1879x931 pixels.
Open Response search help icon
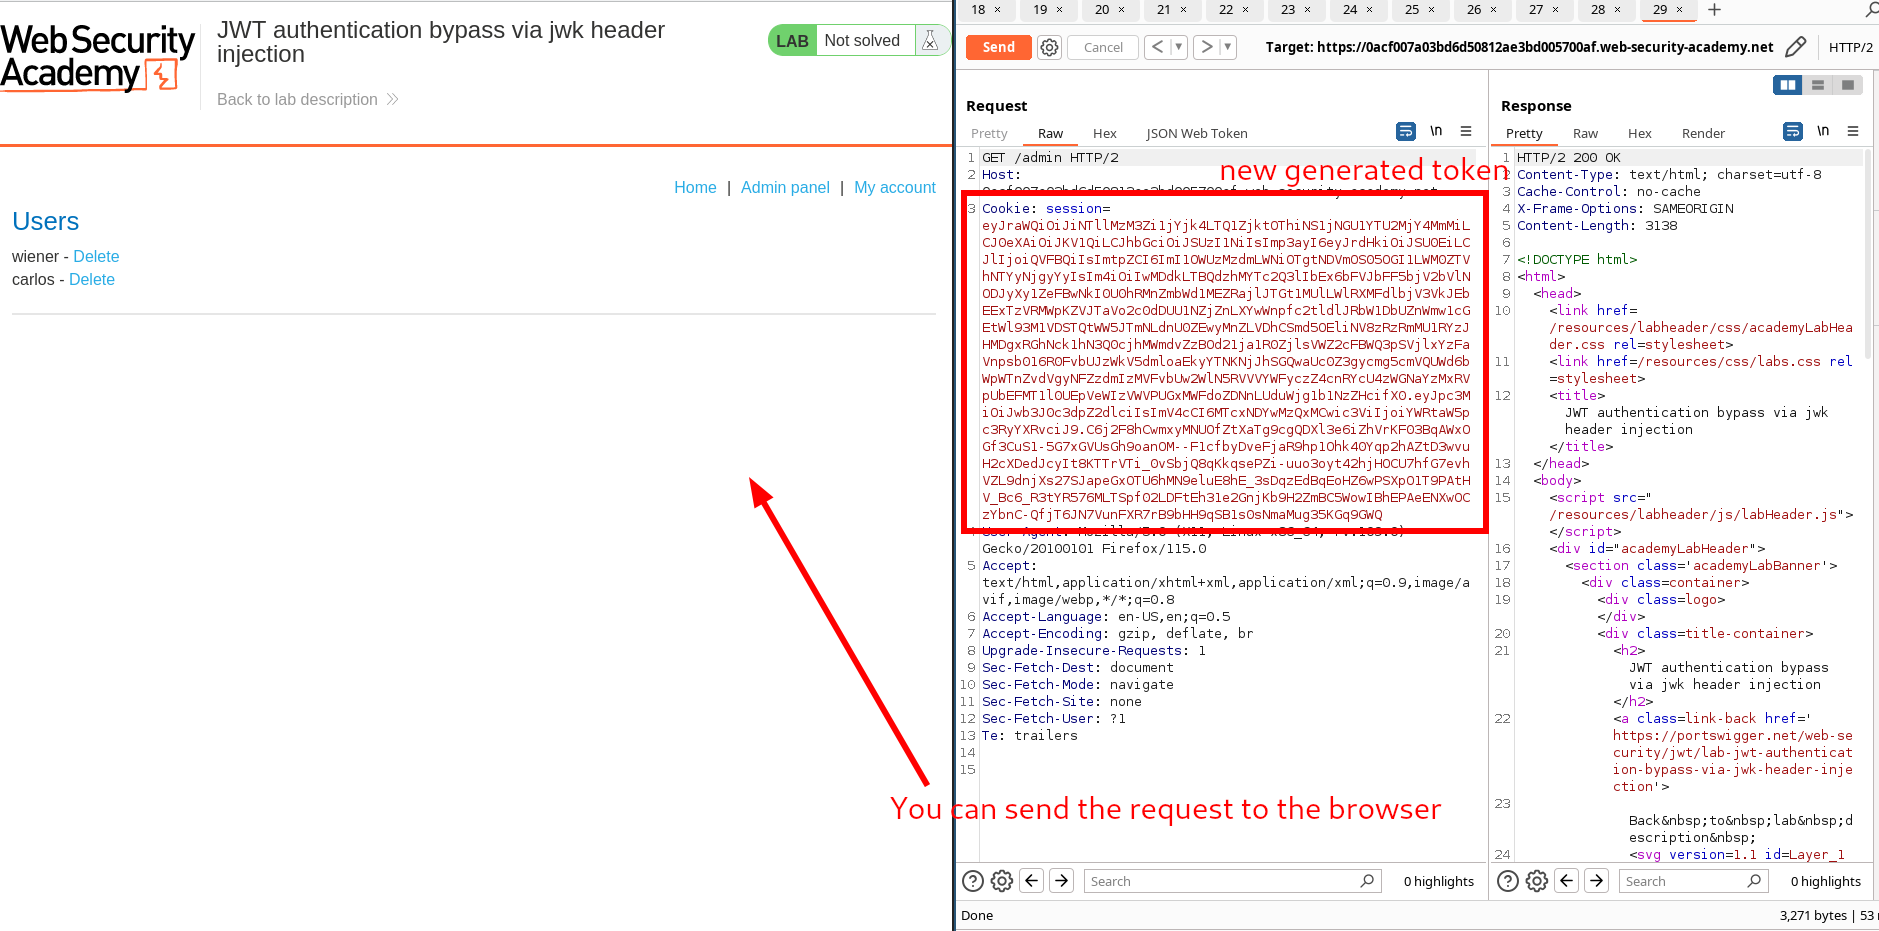click(1508, 881)
